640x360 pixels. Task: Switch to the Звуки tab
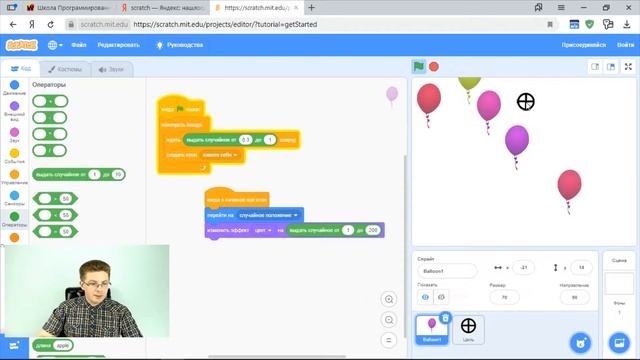pos(111,69)
